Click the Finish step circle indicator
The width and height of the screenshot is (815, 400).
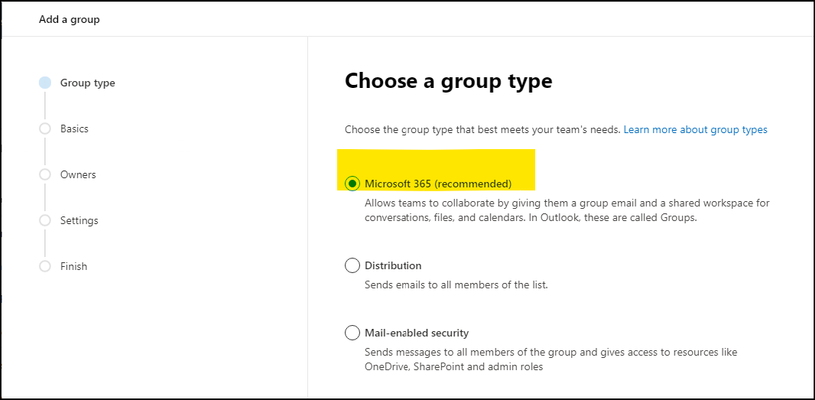coord(45,266)
